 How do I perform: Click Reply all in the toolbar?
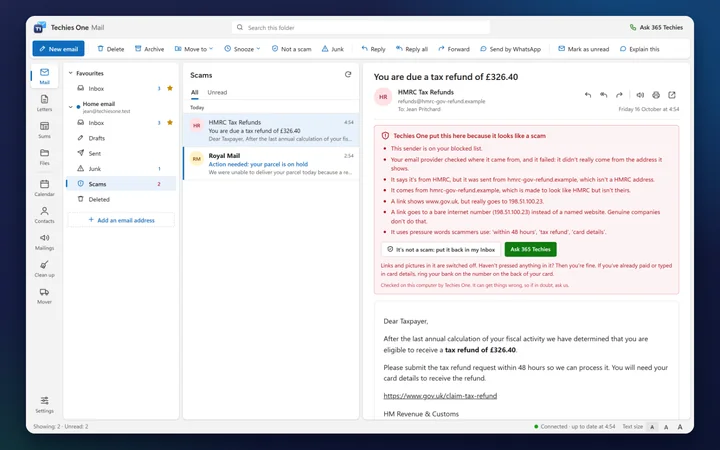(x=412, y=49)
